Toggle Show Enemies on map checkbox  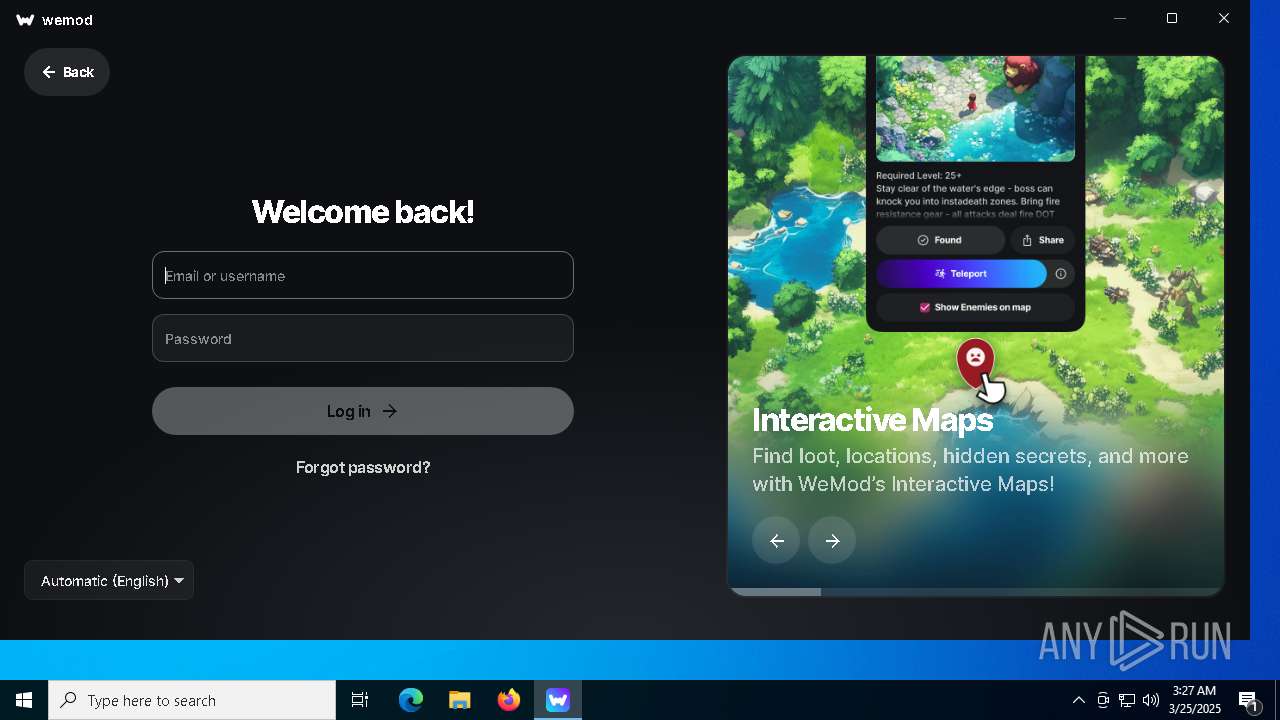point(925,307)
